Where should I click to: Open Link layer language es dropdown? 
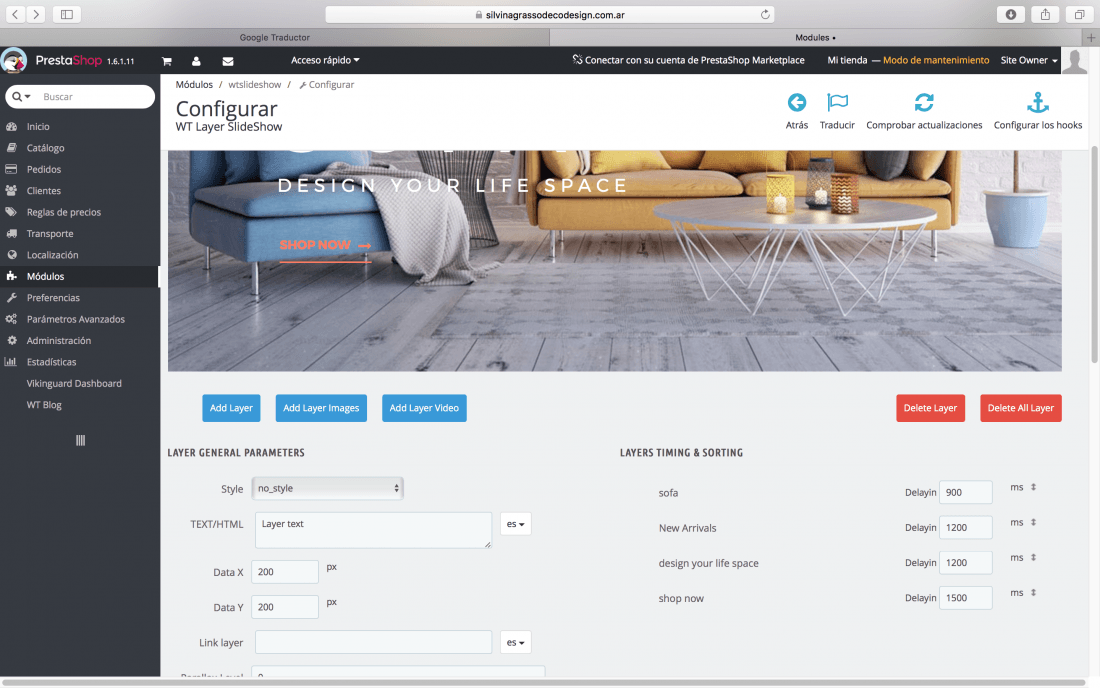(516, 642)
